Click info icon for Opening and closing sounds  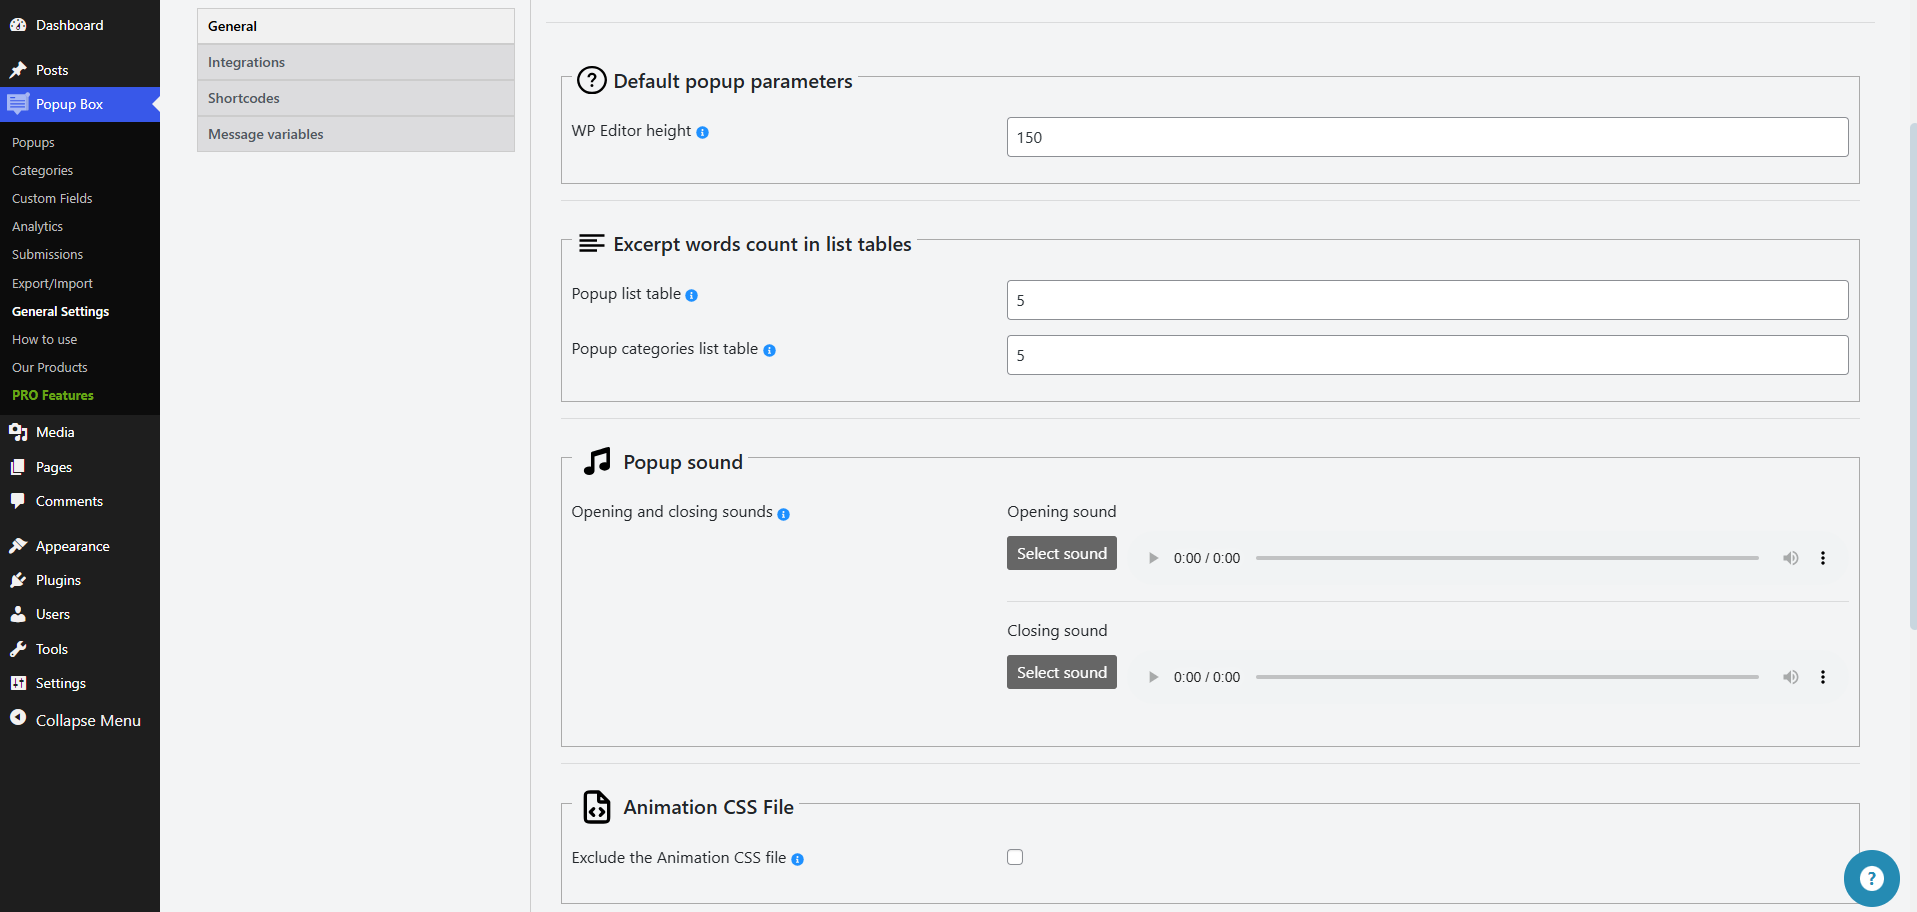(784, 514)
